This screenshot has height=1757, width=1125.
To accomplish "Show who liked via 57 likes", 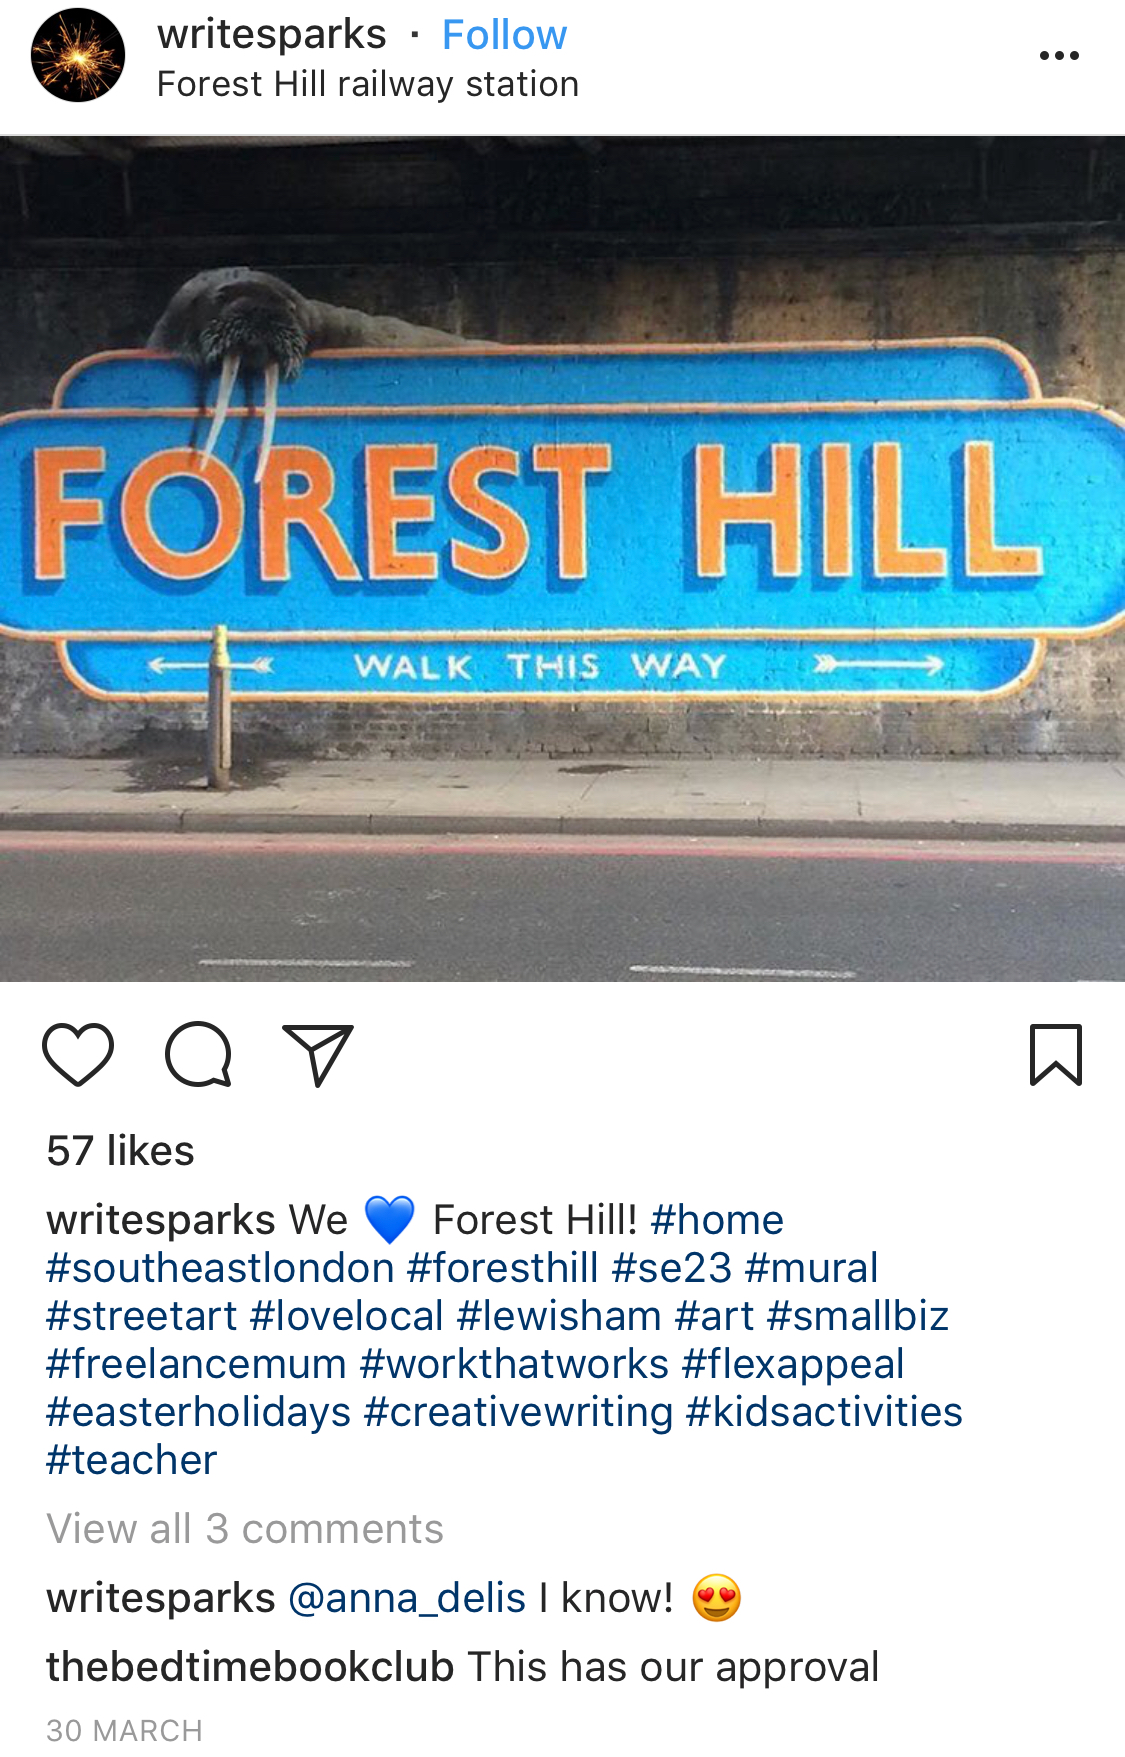I will click(120, 1151).
